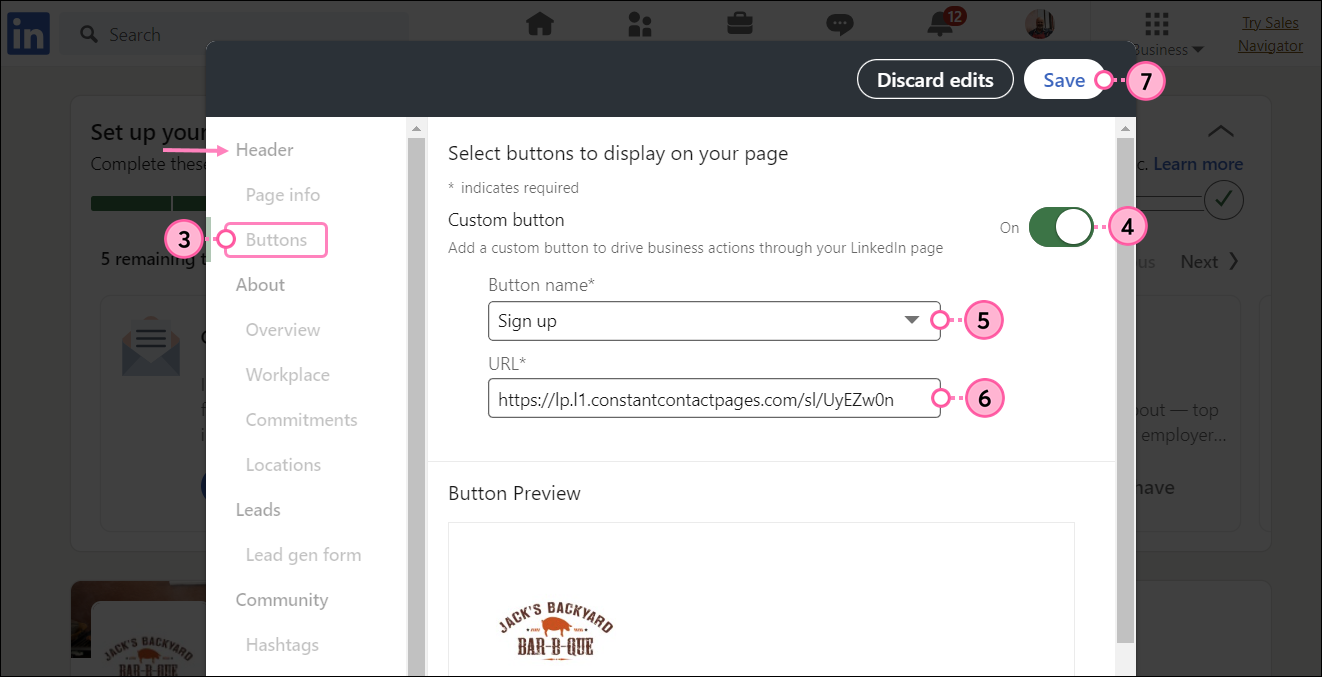1322x677 pixels.
Task: Click the search magnifier icon
Action: tap(89, 35)
